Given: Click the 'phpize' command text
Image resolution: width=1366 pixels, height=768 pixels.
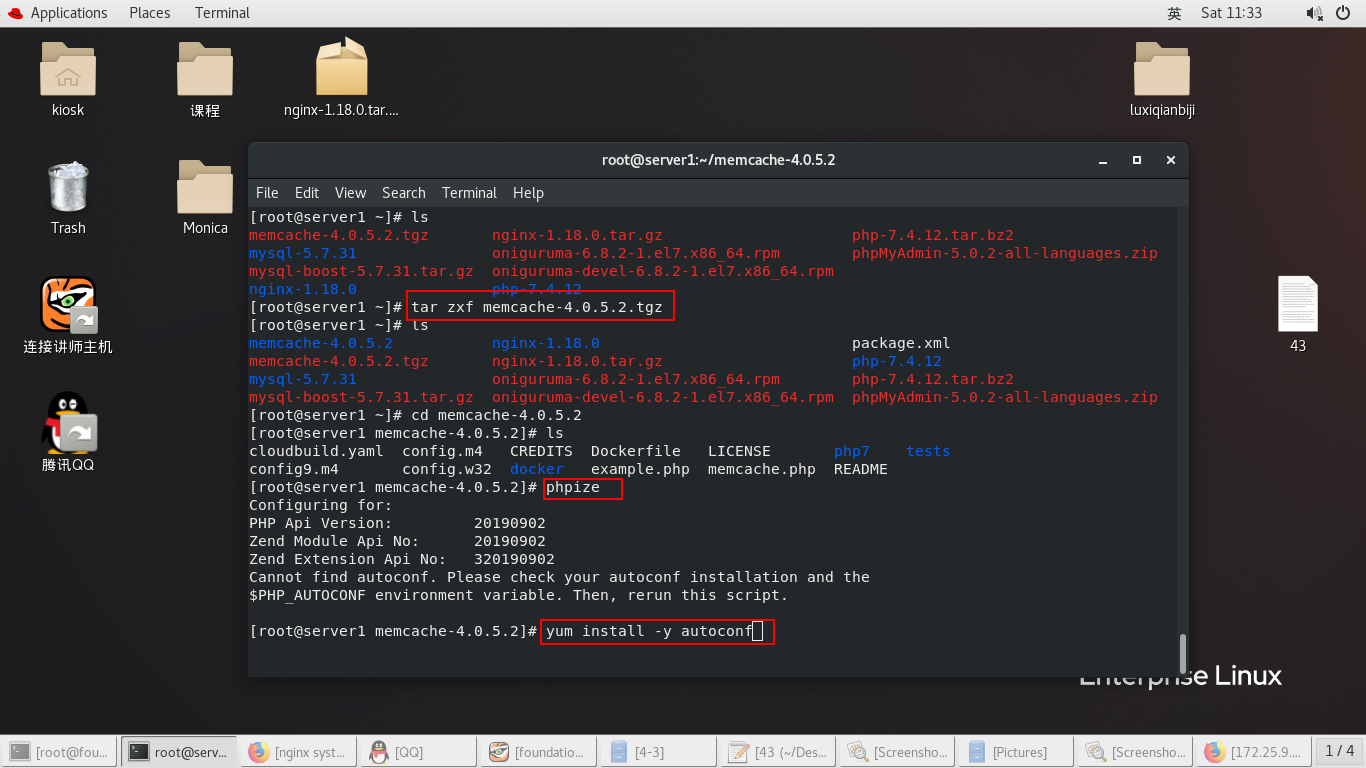Looking at the screenshot, I should click(573, 487).
